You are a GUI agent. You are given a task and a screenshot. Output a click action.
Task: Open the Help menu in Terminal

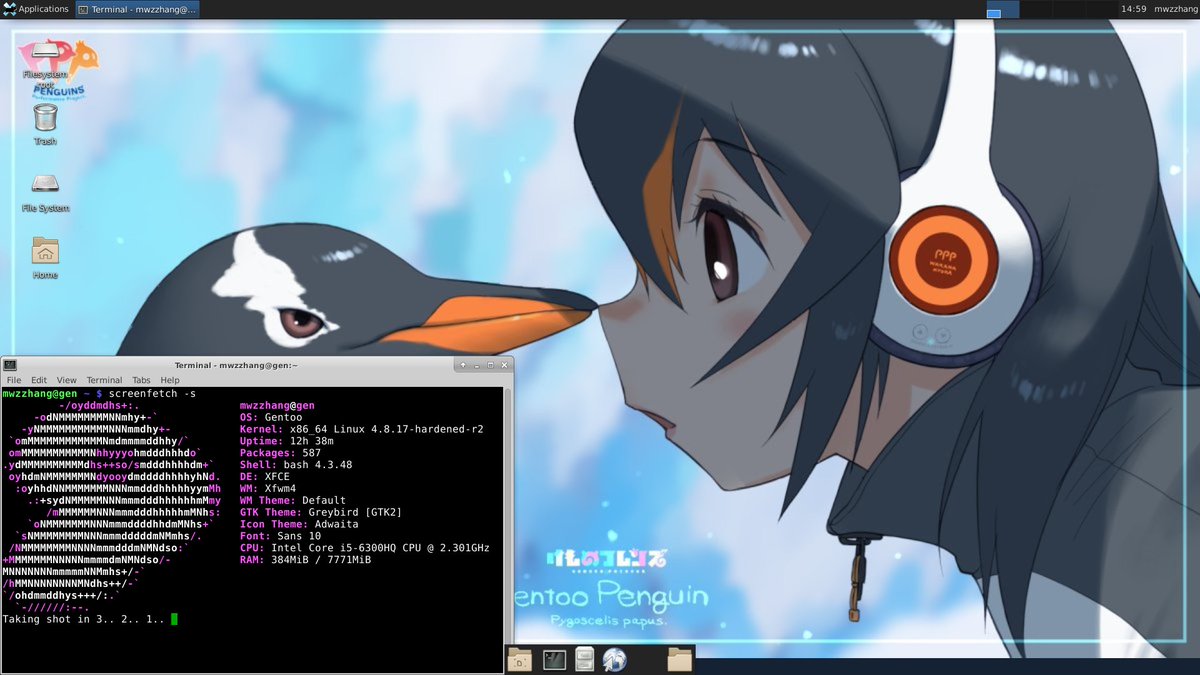tap(170, 380)
